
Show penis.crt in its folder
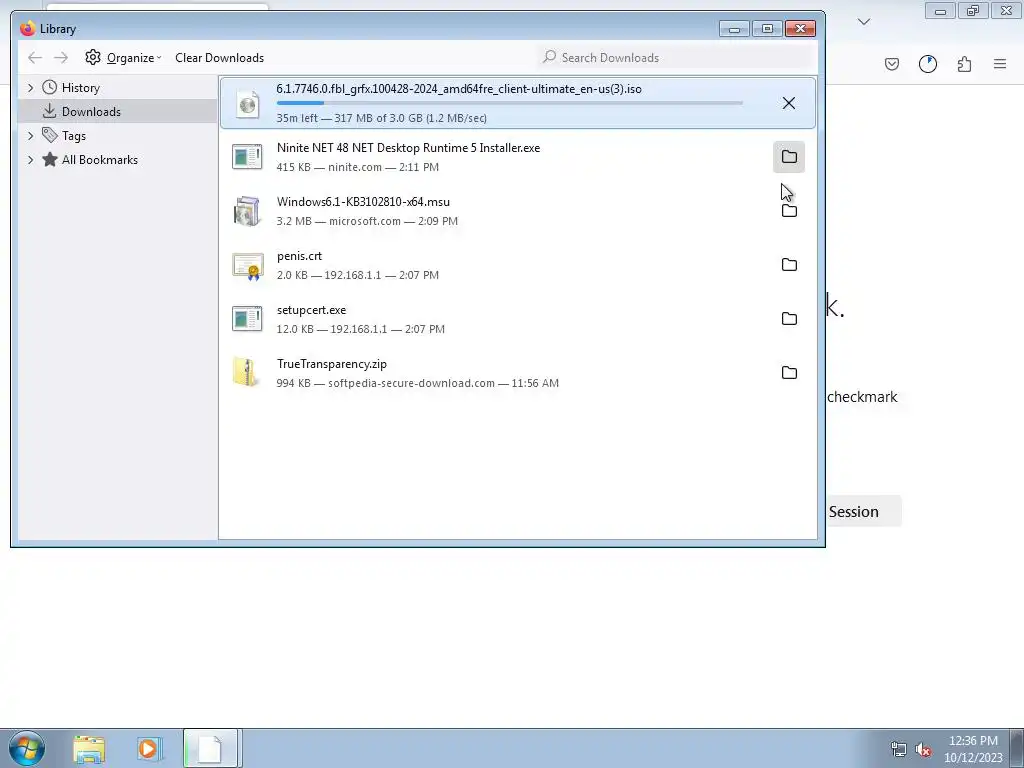point(789,264)
